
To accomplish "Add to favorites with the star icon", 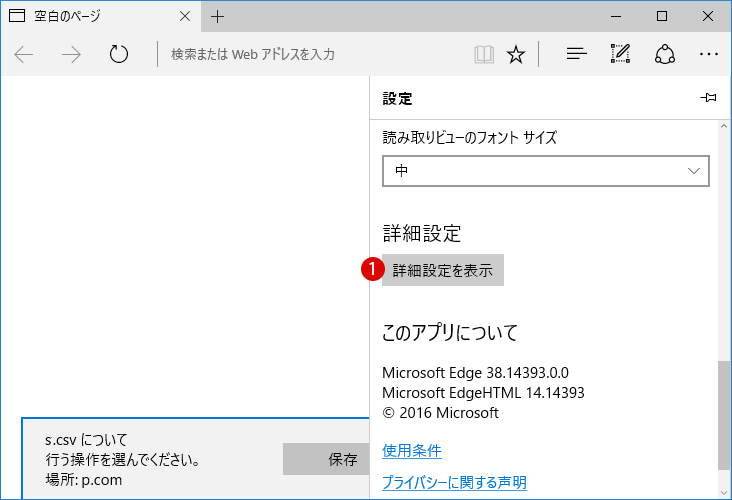I will click(x=516, y=55).
